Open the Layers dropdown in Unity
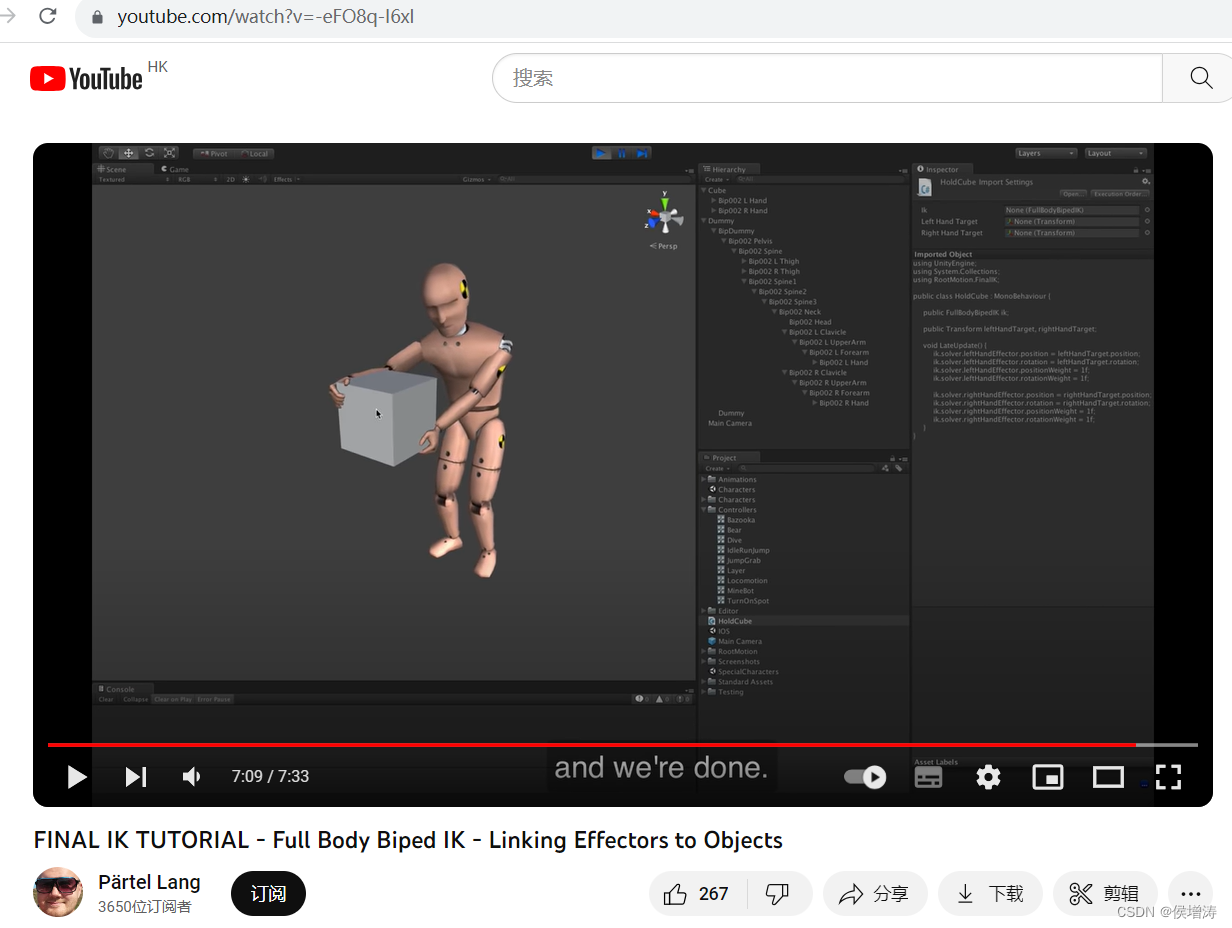 (x=1046, y=153)
